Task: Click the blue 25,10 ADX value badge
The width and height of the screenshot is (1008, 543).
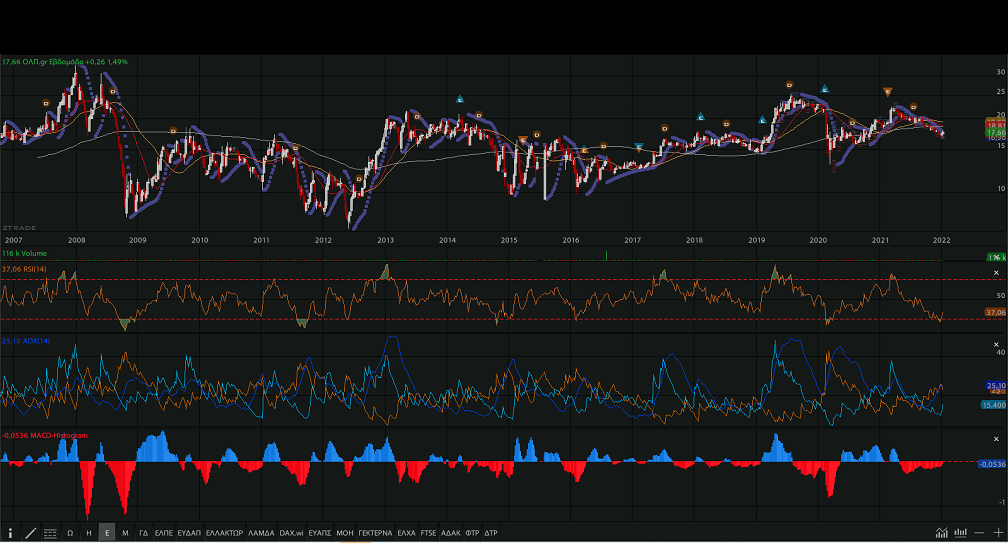Action: click(996, 386)
